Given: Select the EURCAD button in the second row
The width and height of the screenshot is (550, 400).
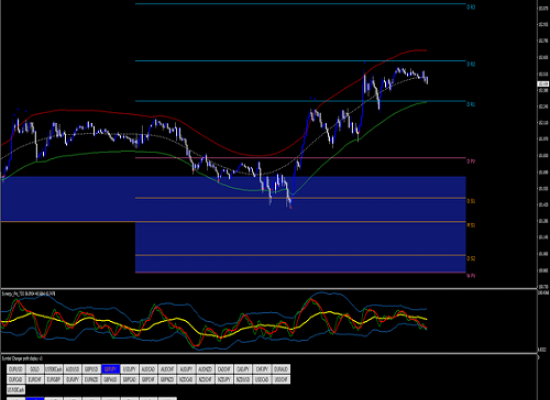Looking at the screenshot, I should pyautogui.click(x=16, y=380).
